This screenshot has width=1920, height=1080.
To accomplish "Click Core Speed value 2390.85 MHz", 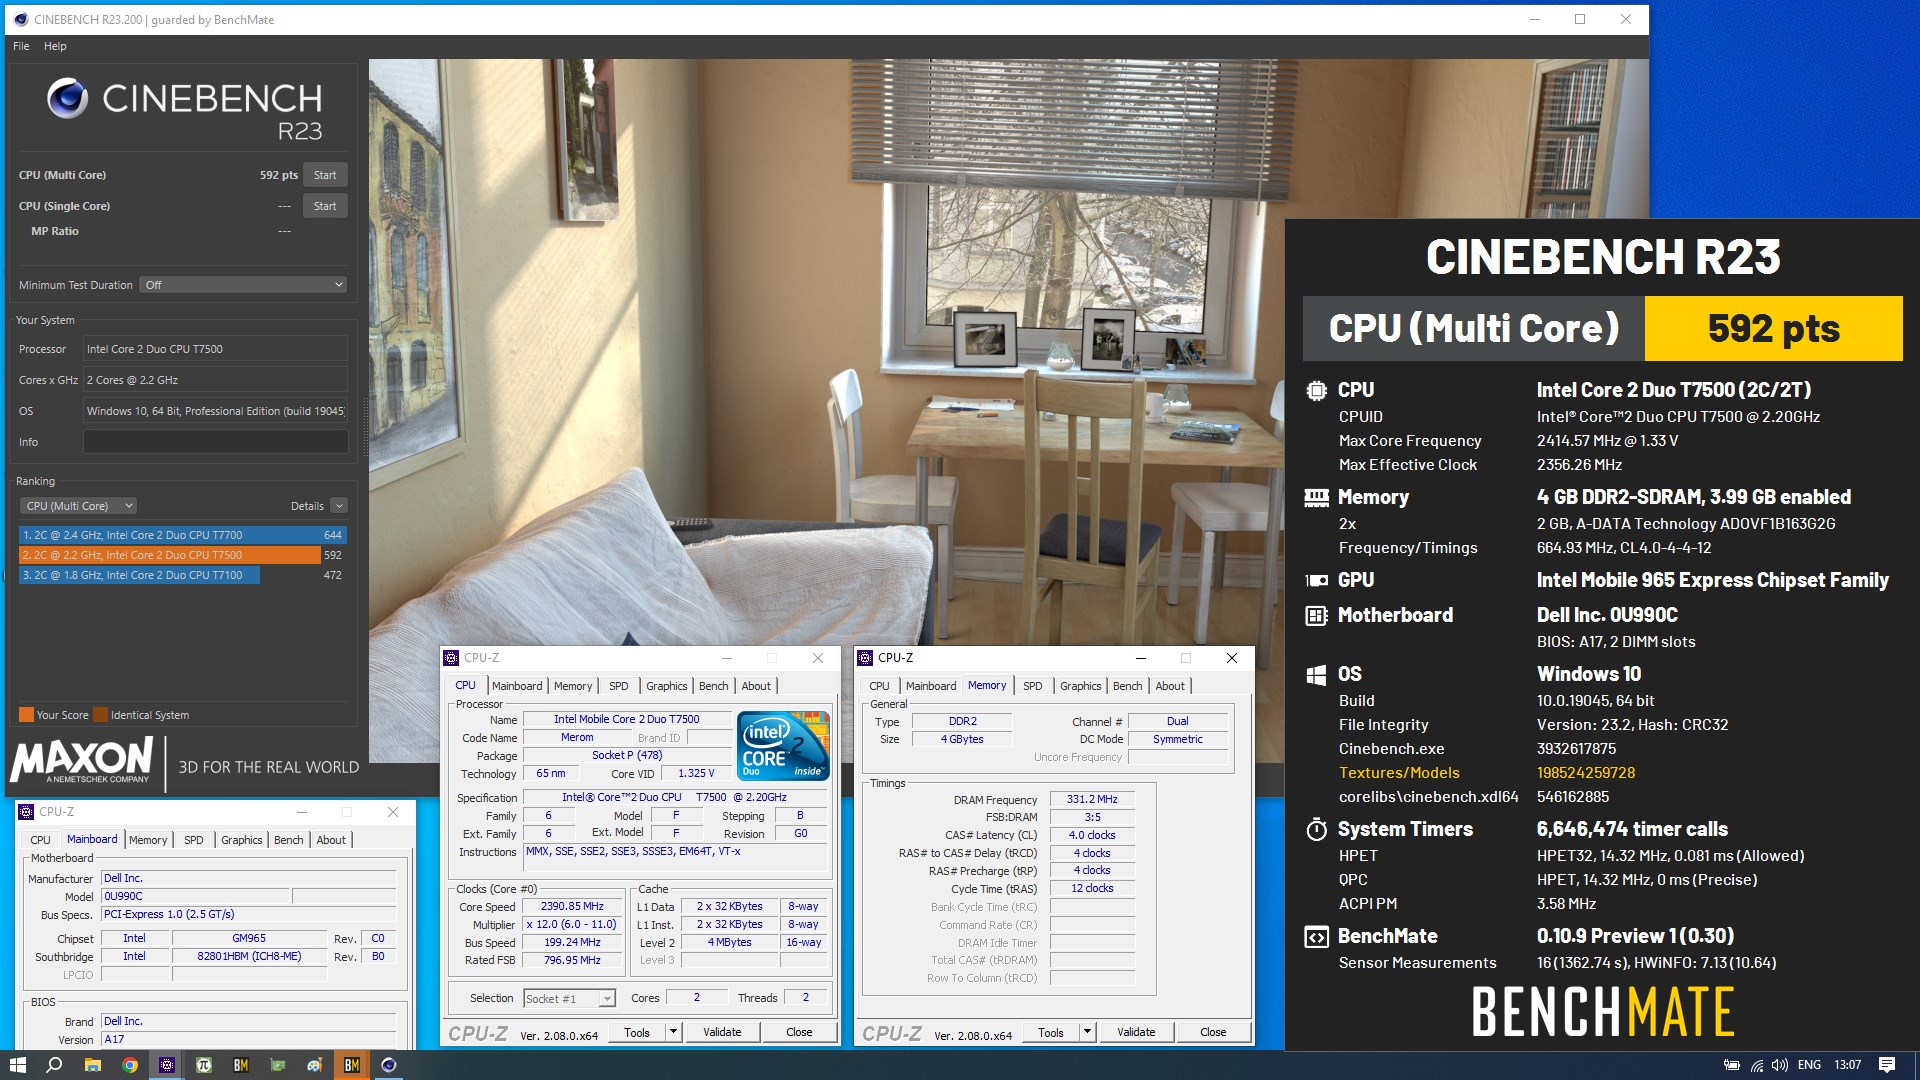I will 572,907.
